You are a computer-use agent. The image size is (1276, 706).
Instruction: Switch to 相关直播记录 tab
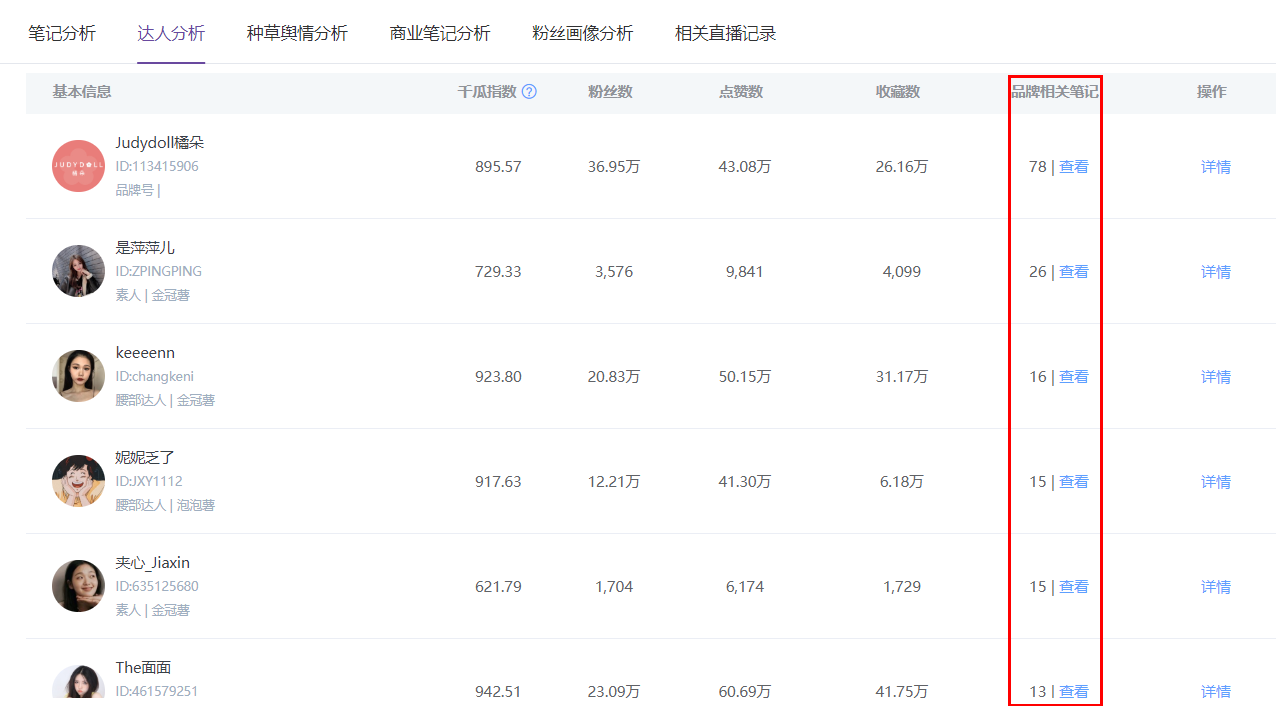click(725, 33)
